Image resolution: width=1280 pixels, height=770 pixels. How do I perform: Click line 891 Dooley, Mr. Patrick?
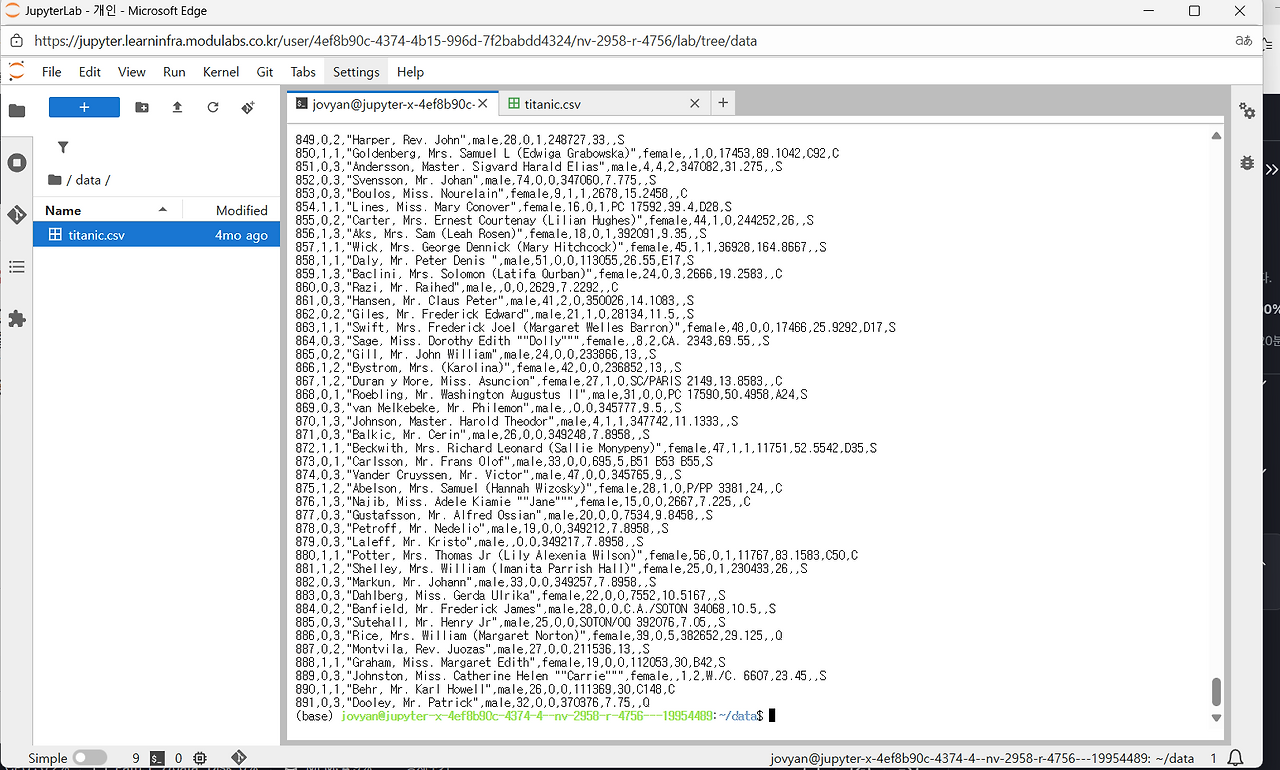pos(472,702)
